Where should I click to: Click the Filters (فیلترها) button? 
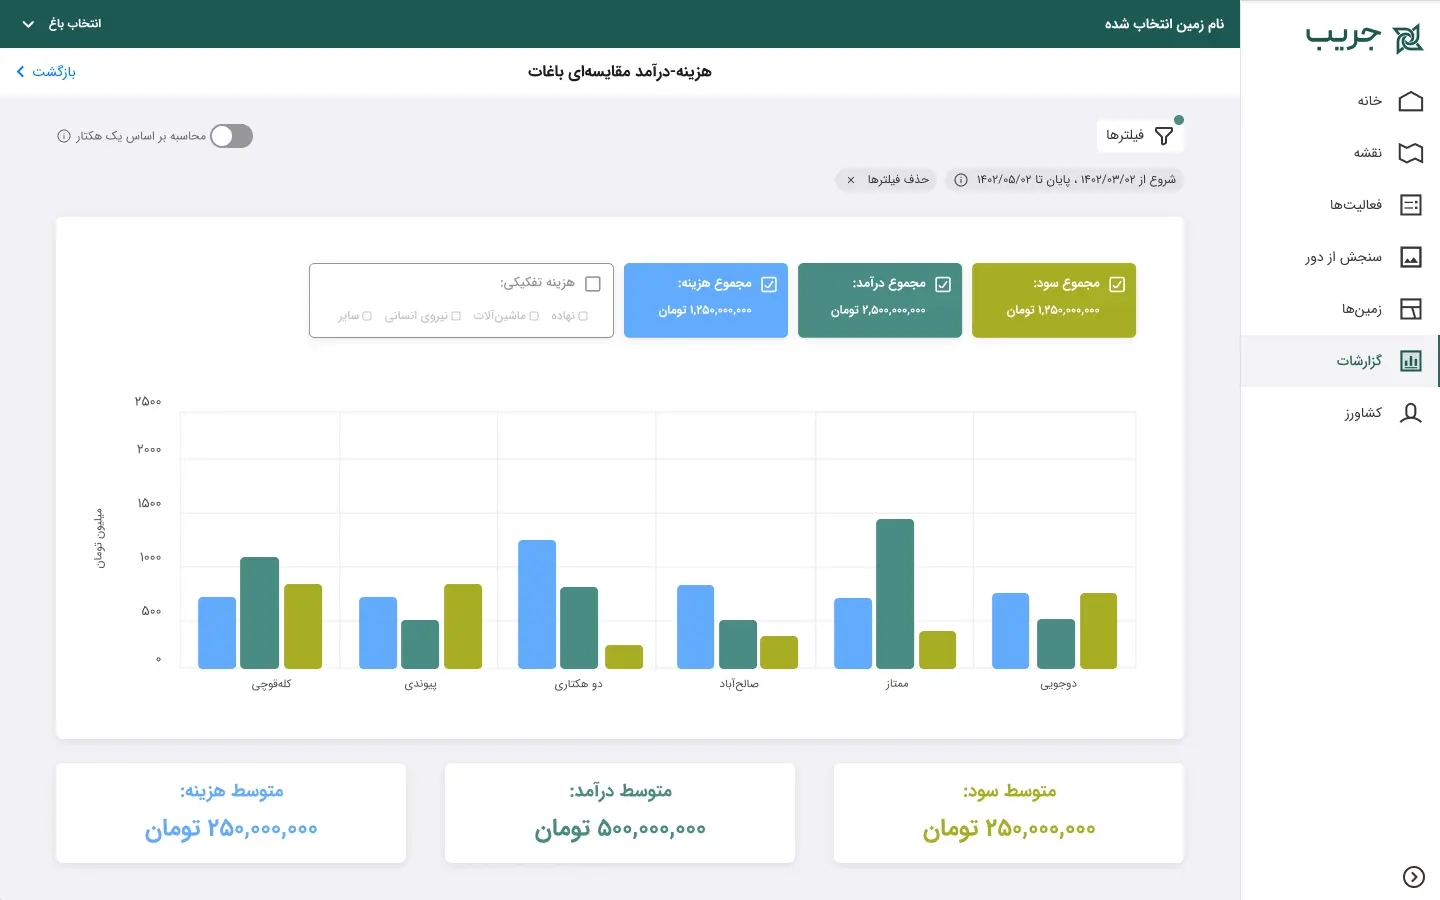coord(1140,136)
